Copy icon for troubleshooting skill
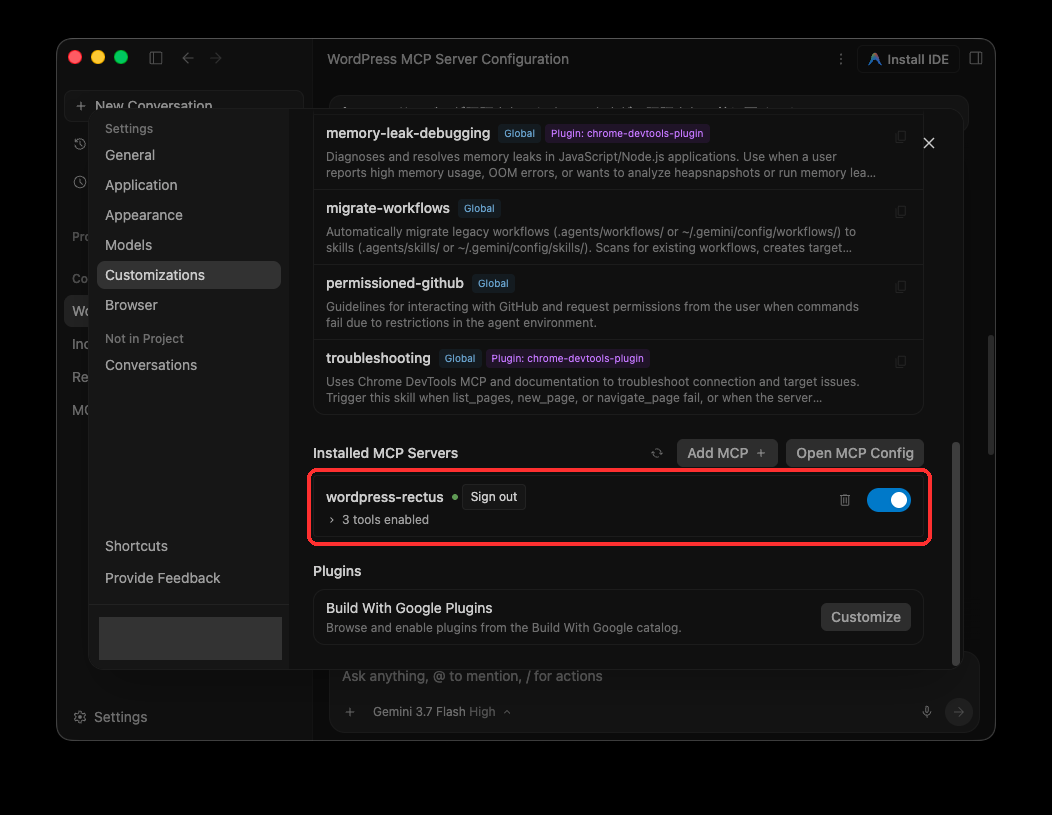1052x815 pixels. point(900,362)
